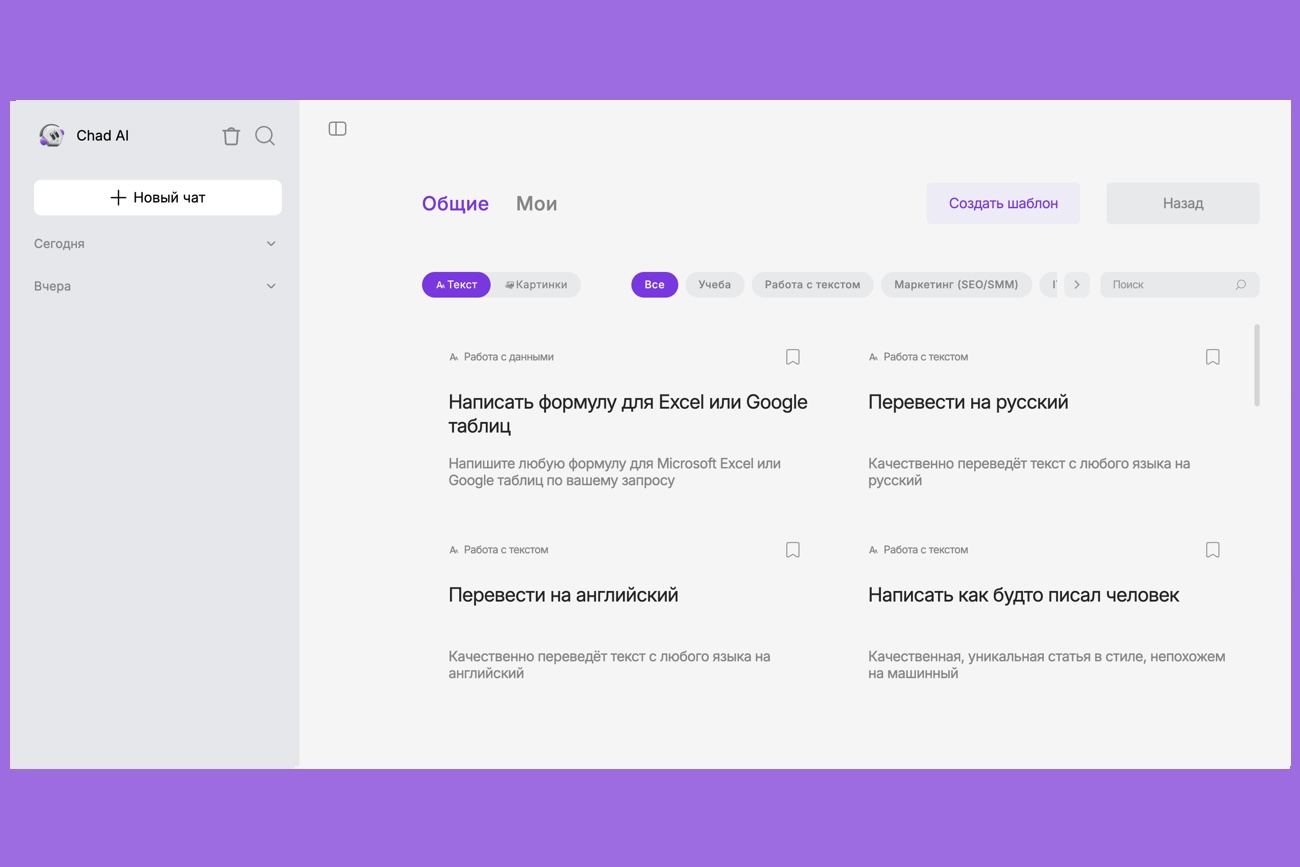Select the 'Работа с текстом' filter chip
Image resolution: width=1300 pixels, height=867 pixels.
[x=812, y=284]
